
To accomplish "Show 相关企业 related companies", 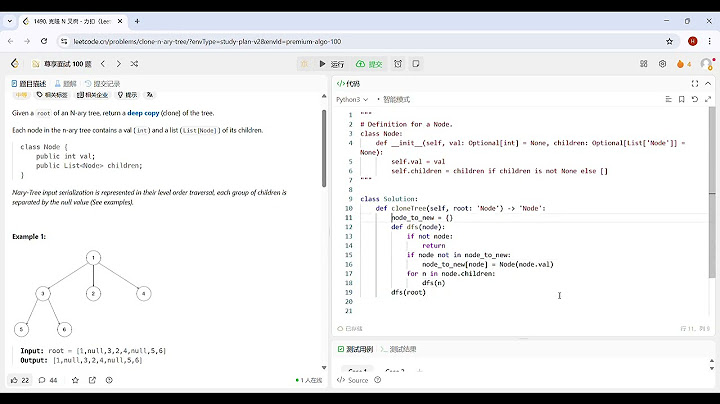I will (92, 95).
